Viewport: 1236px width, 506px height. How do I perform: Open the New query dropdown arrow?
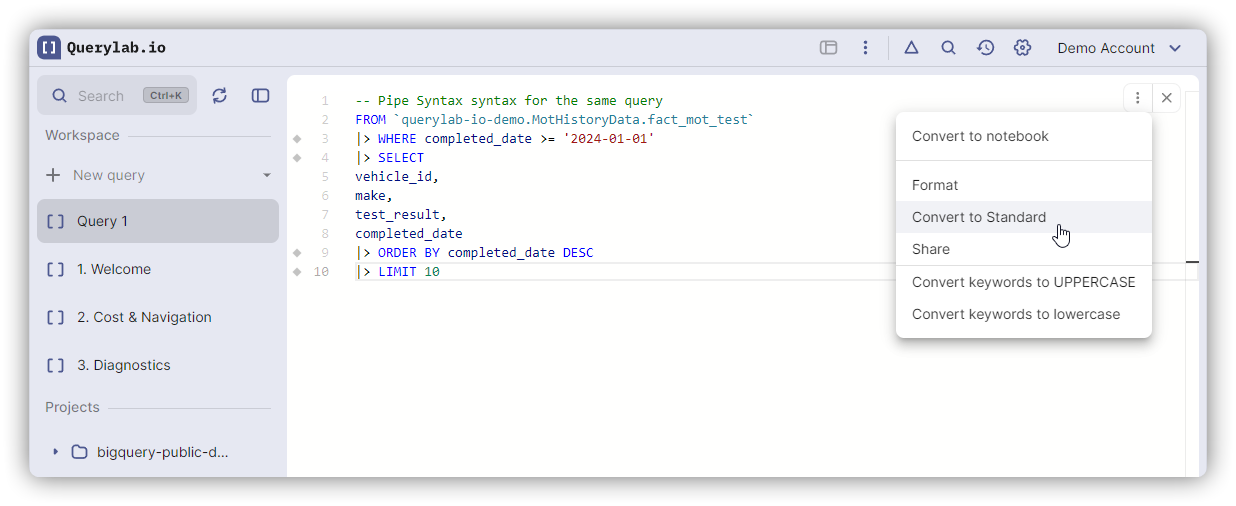[267, 175]
